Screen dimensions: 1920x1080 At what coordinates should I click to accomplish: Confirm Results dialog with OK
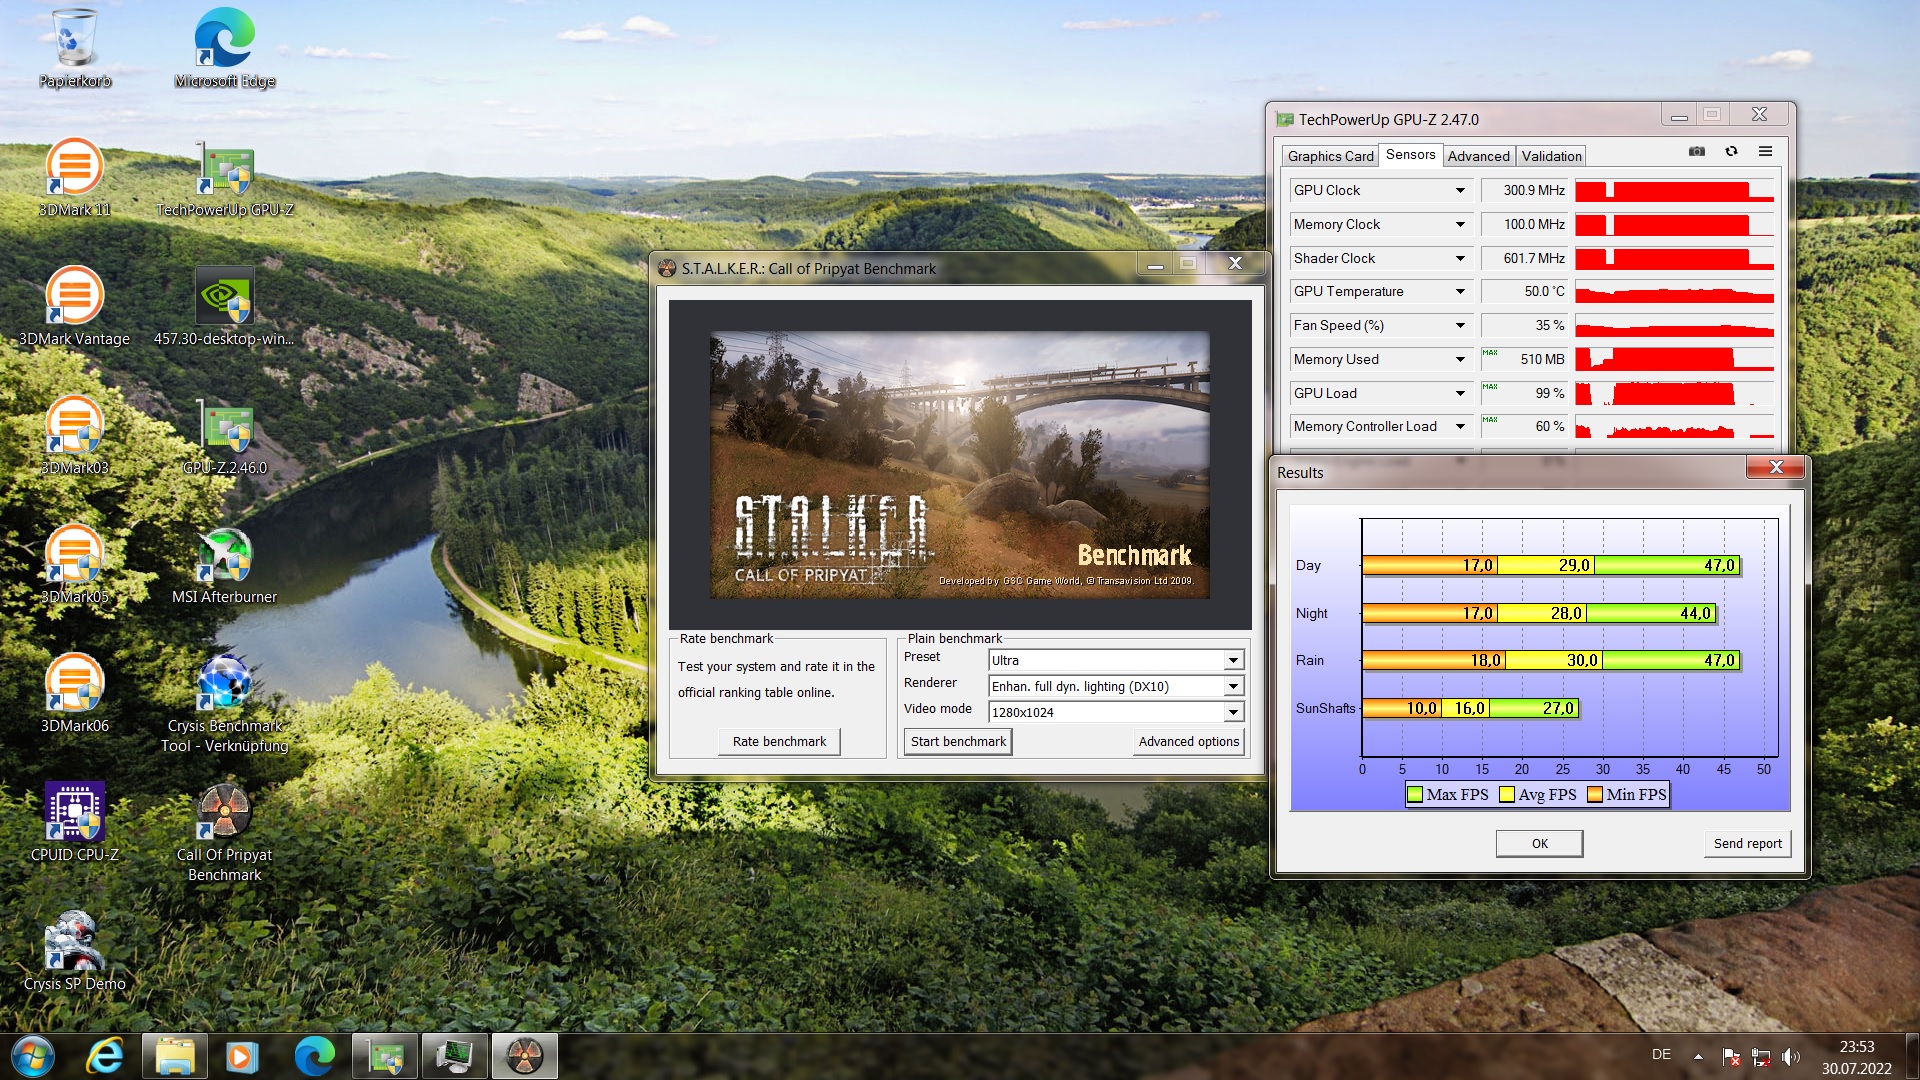(x=1539, y=843)
